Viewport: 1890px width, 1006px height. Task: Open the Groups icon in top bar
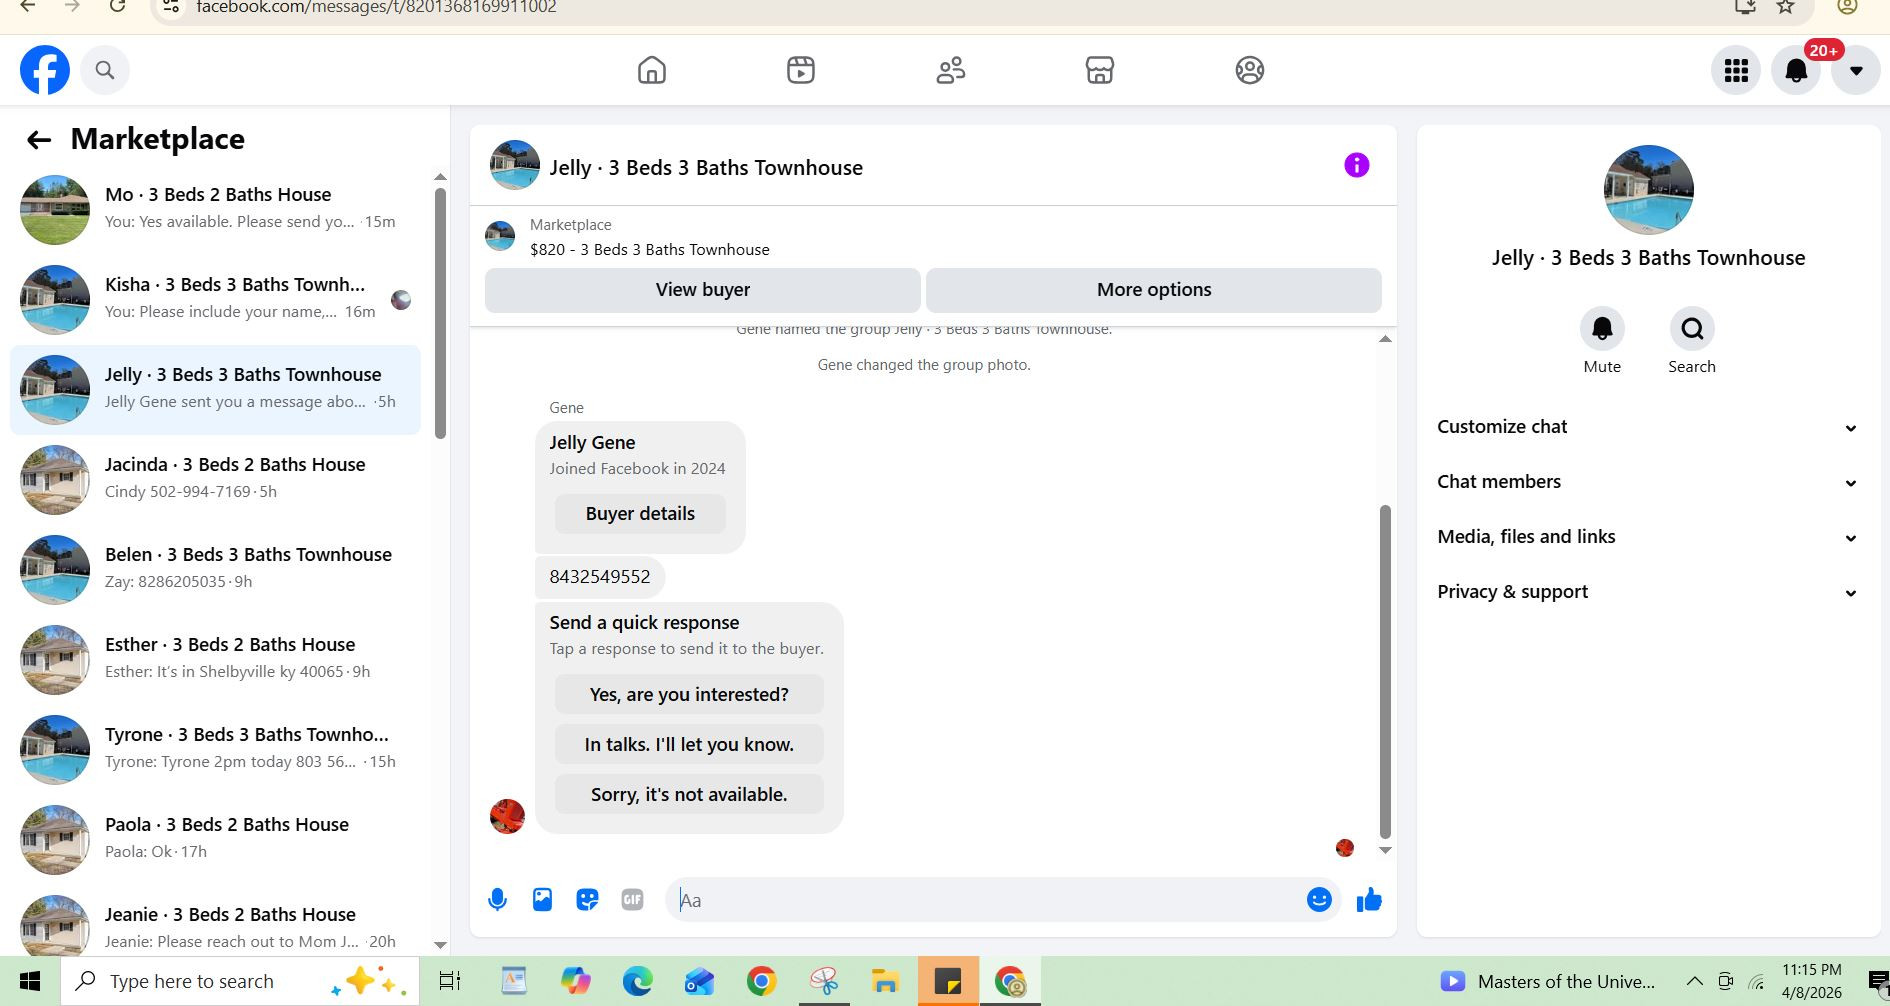pos(1250,70)
